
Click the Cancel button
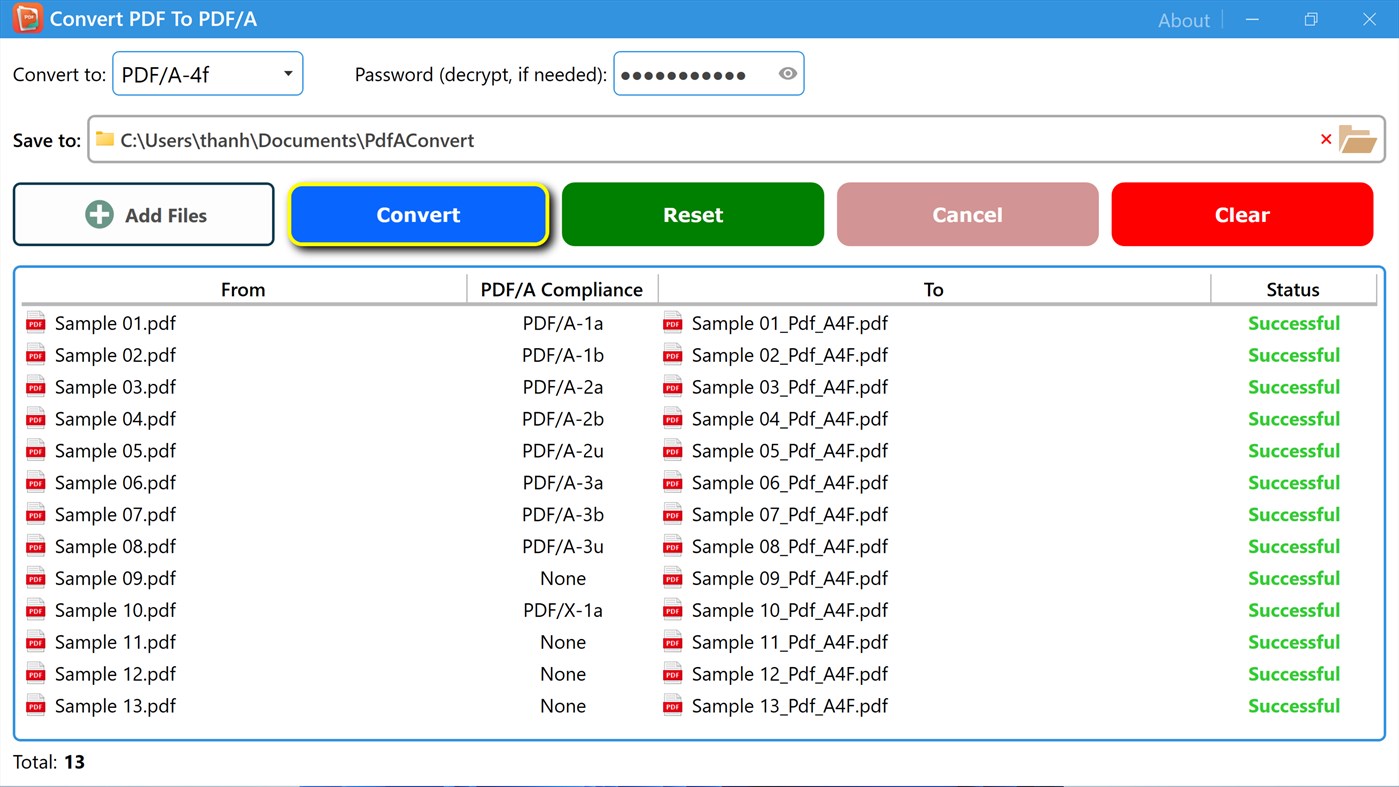pos(967,214)
